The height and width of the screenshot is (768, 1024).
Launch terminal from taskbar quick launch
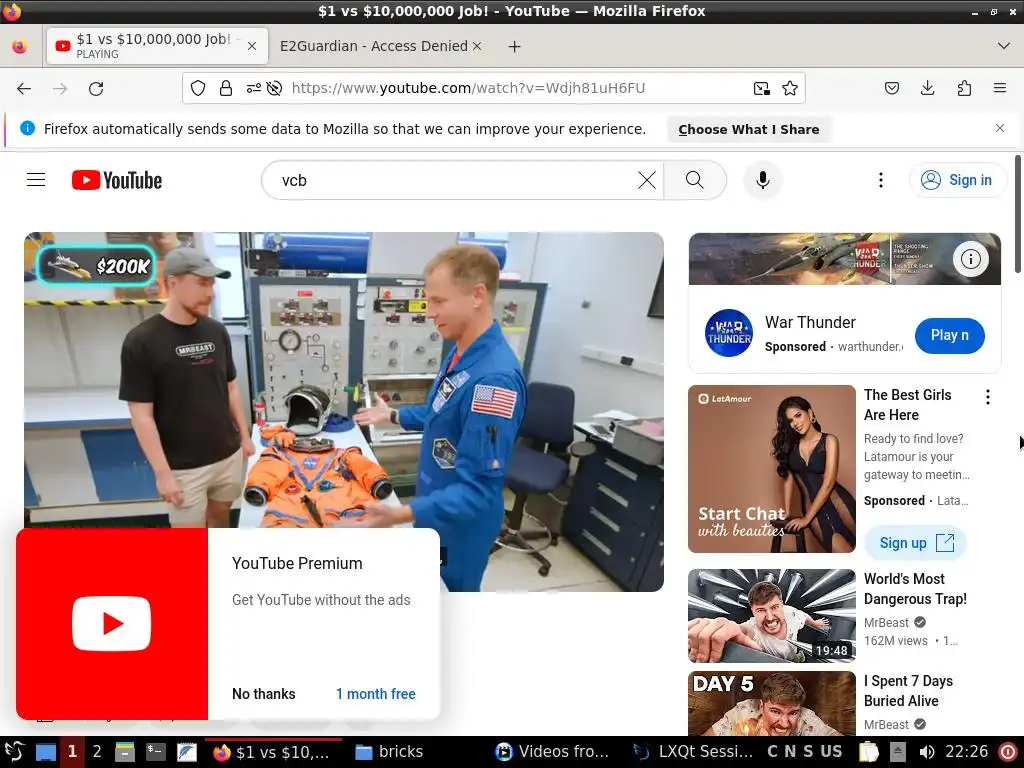pos(155,752)
